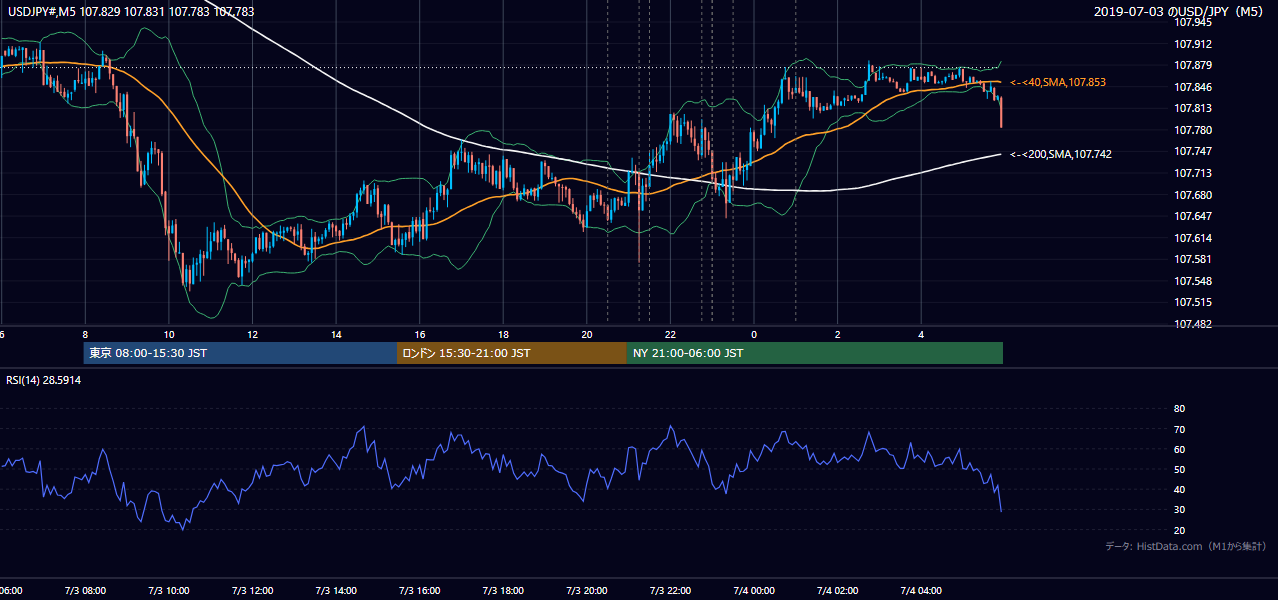Click the NY 21:00-06:00 JST session bar
1278x600 pixels.
coord(815,353)
